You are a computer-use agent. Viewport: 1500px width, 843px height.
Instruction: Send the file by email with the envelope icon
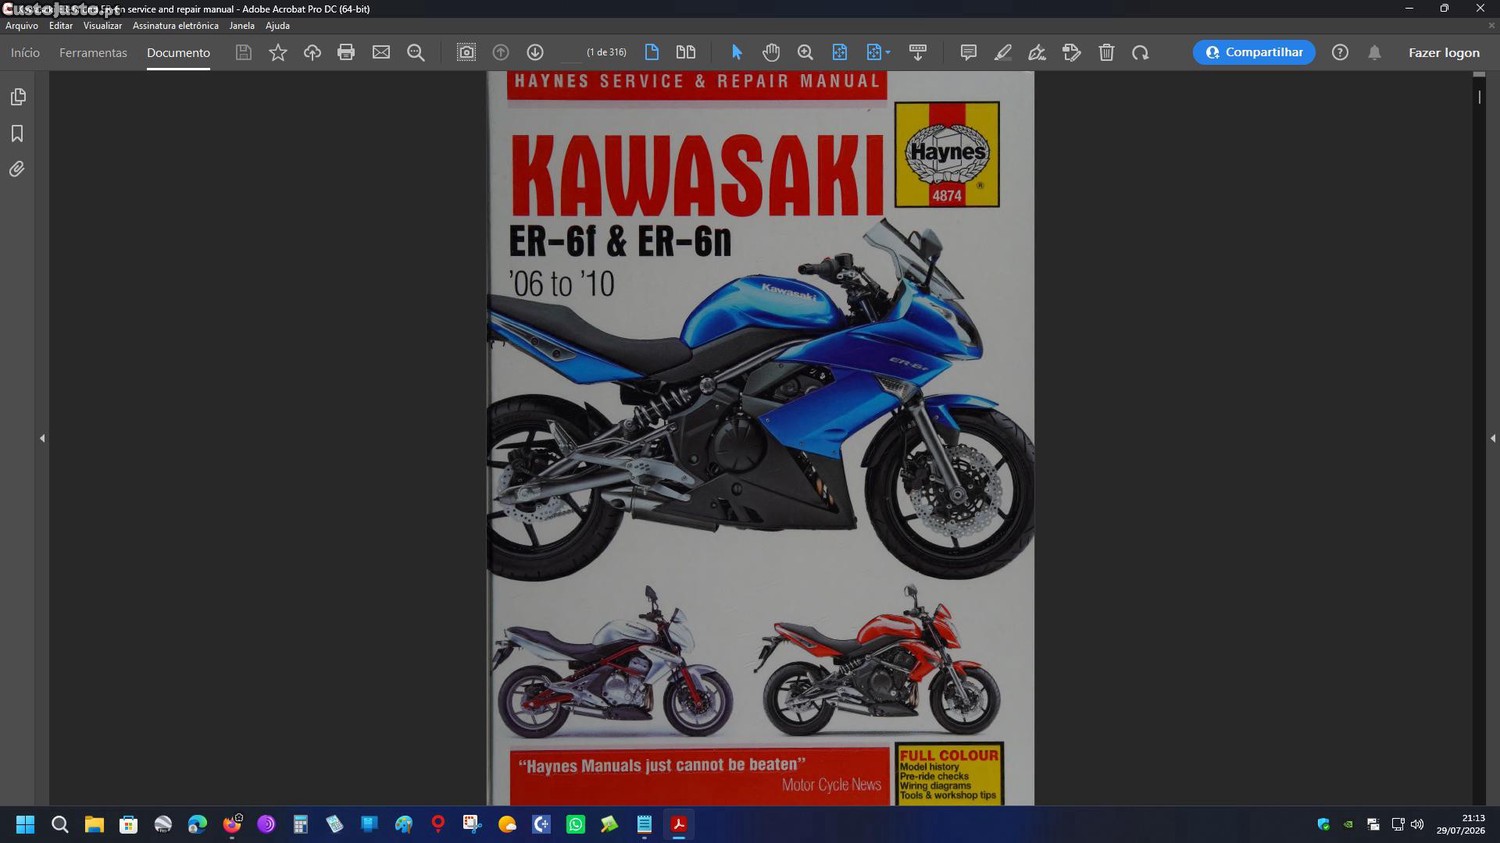coord(381,52)
